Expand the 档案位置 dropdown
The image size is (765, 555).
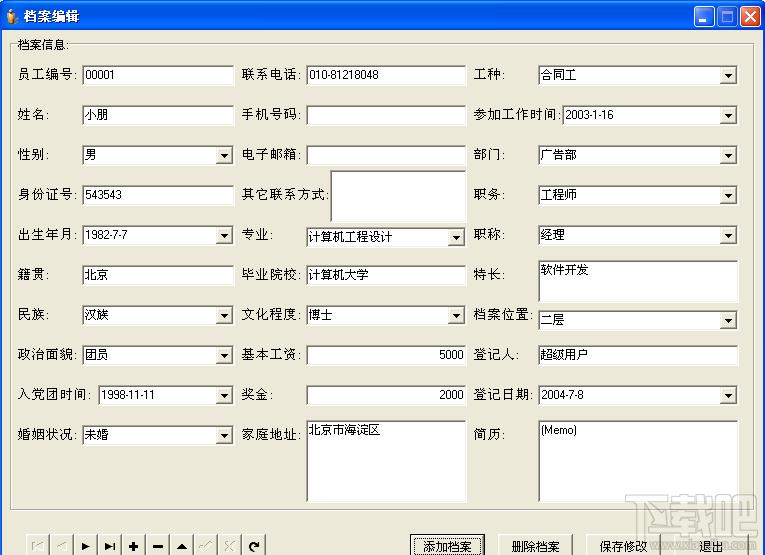pyautogui.click(x=728, y=321)
